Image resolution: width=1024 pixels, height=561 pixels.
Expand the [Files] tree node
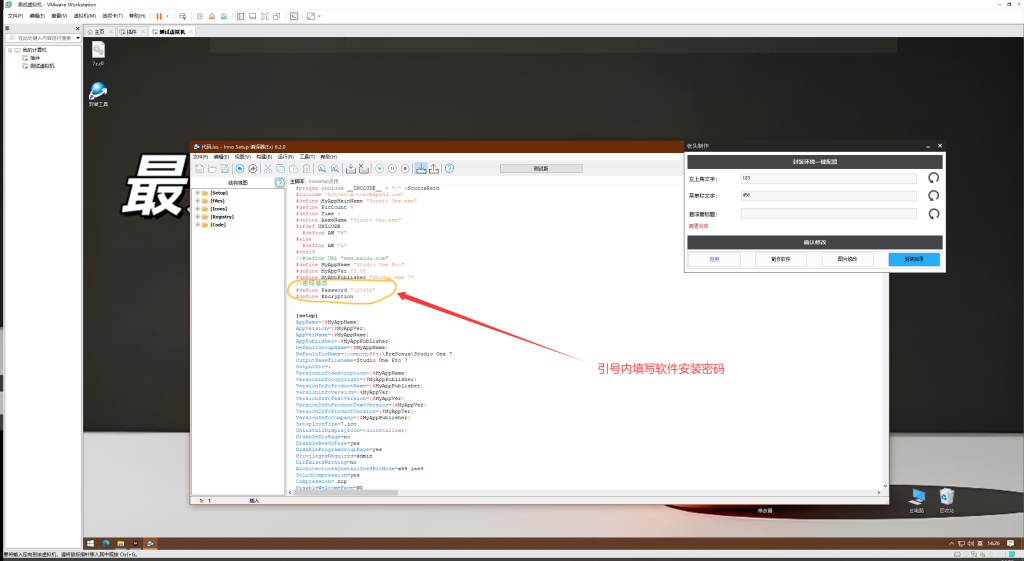[x=198, y=201]
